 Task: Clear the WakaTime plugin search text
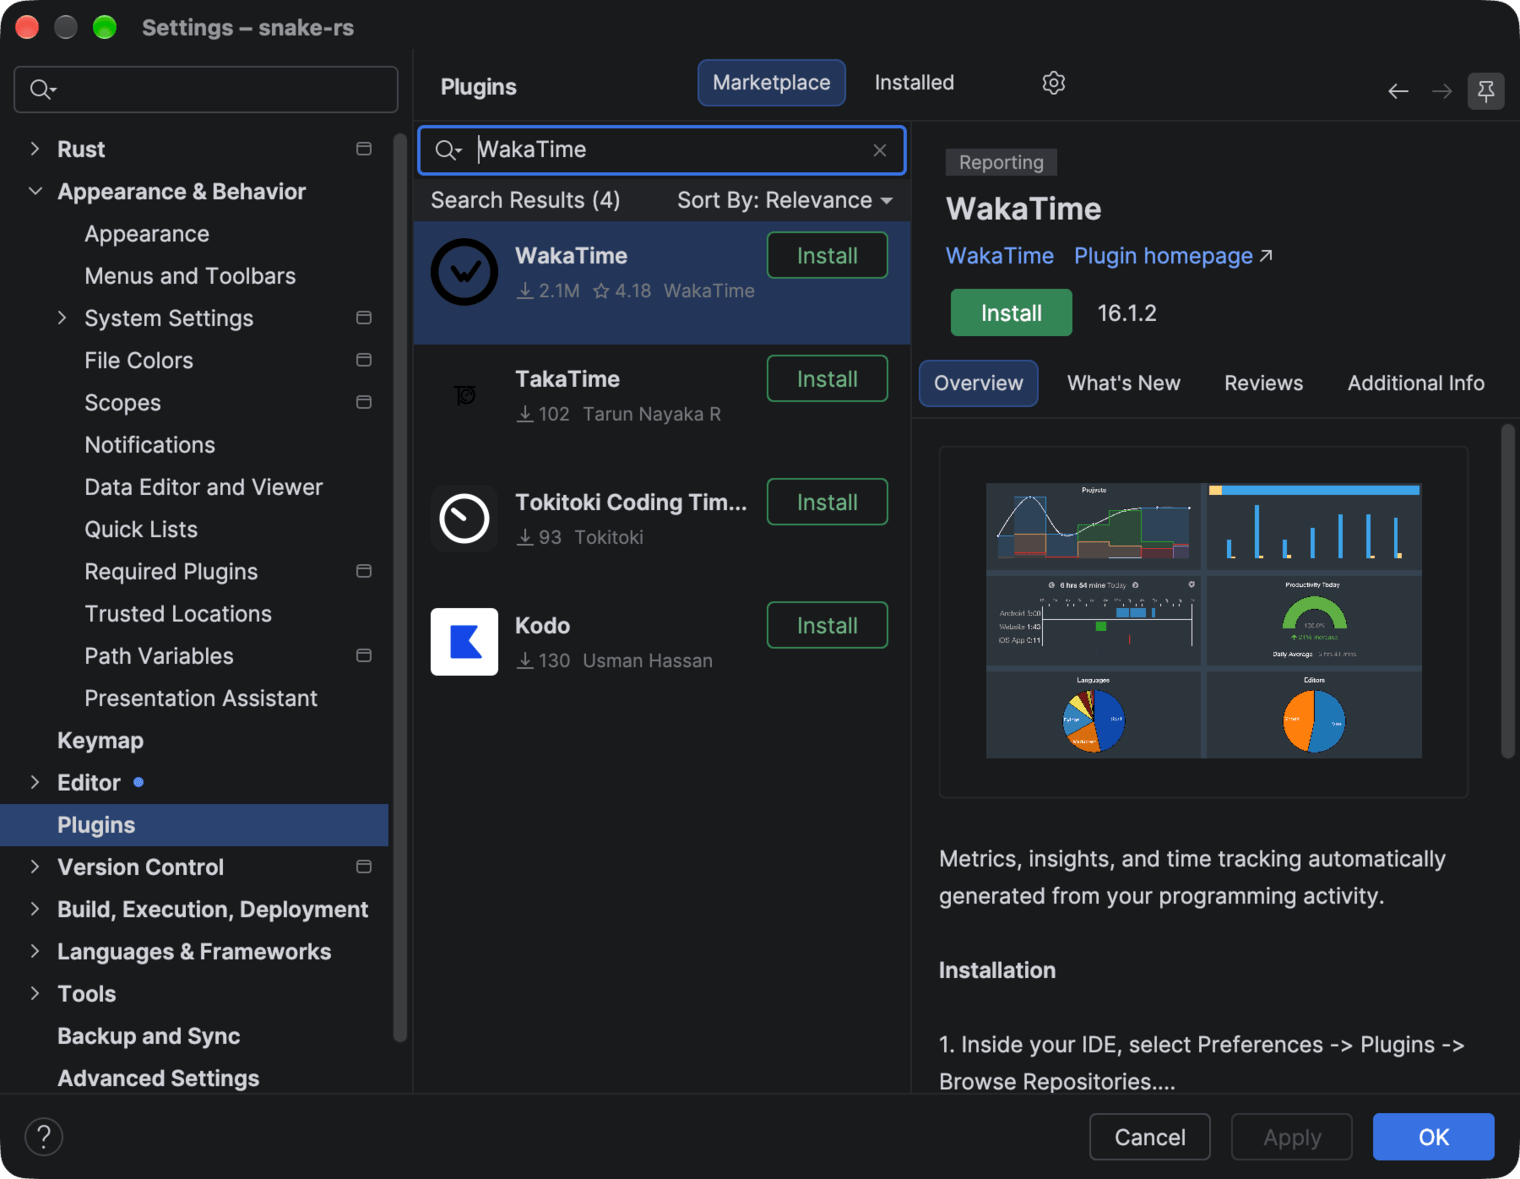[x=880, y=150]
